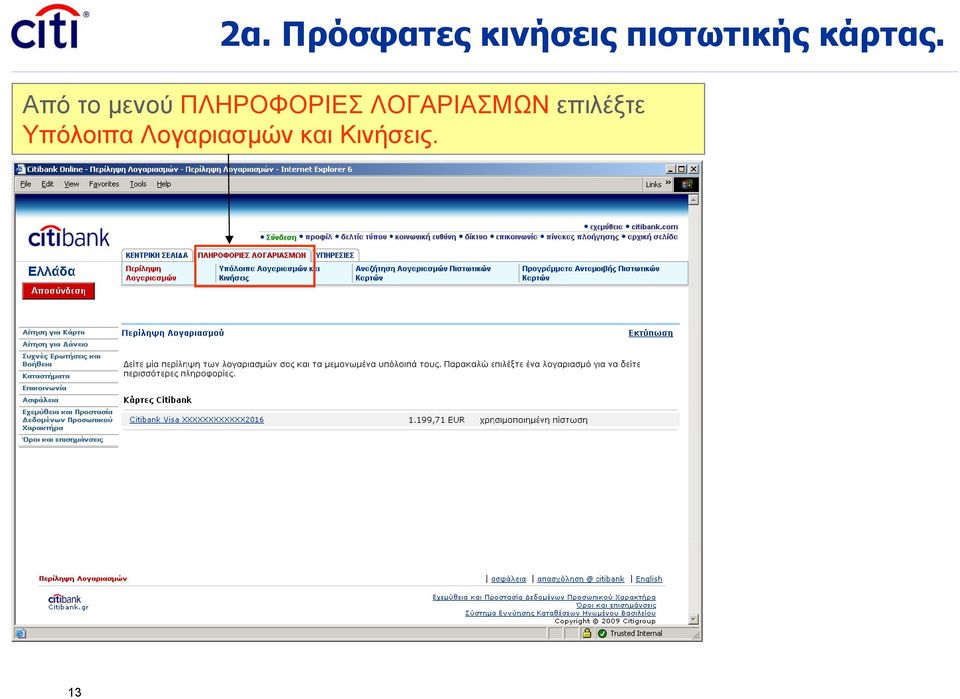Click the Trusted Internal status bar text
The image size is (960, 699).
click(636, 634)
